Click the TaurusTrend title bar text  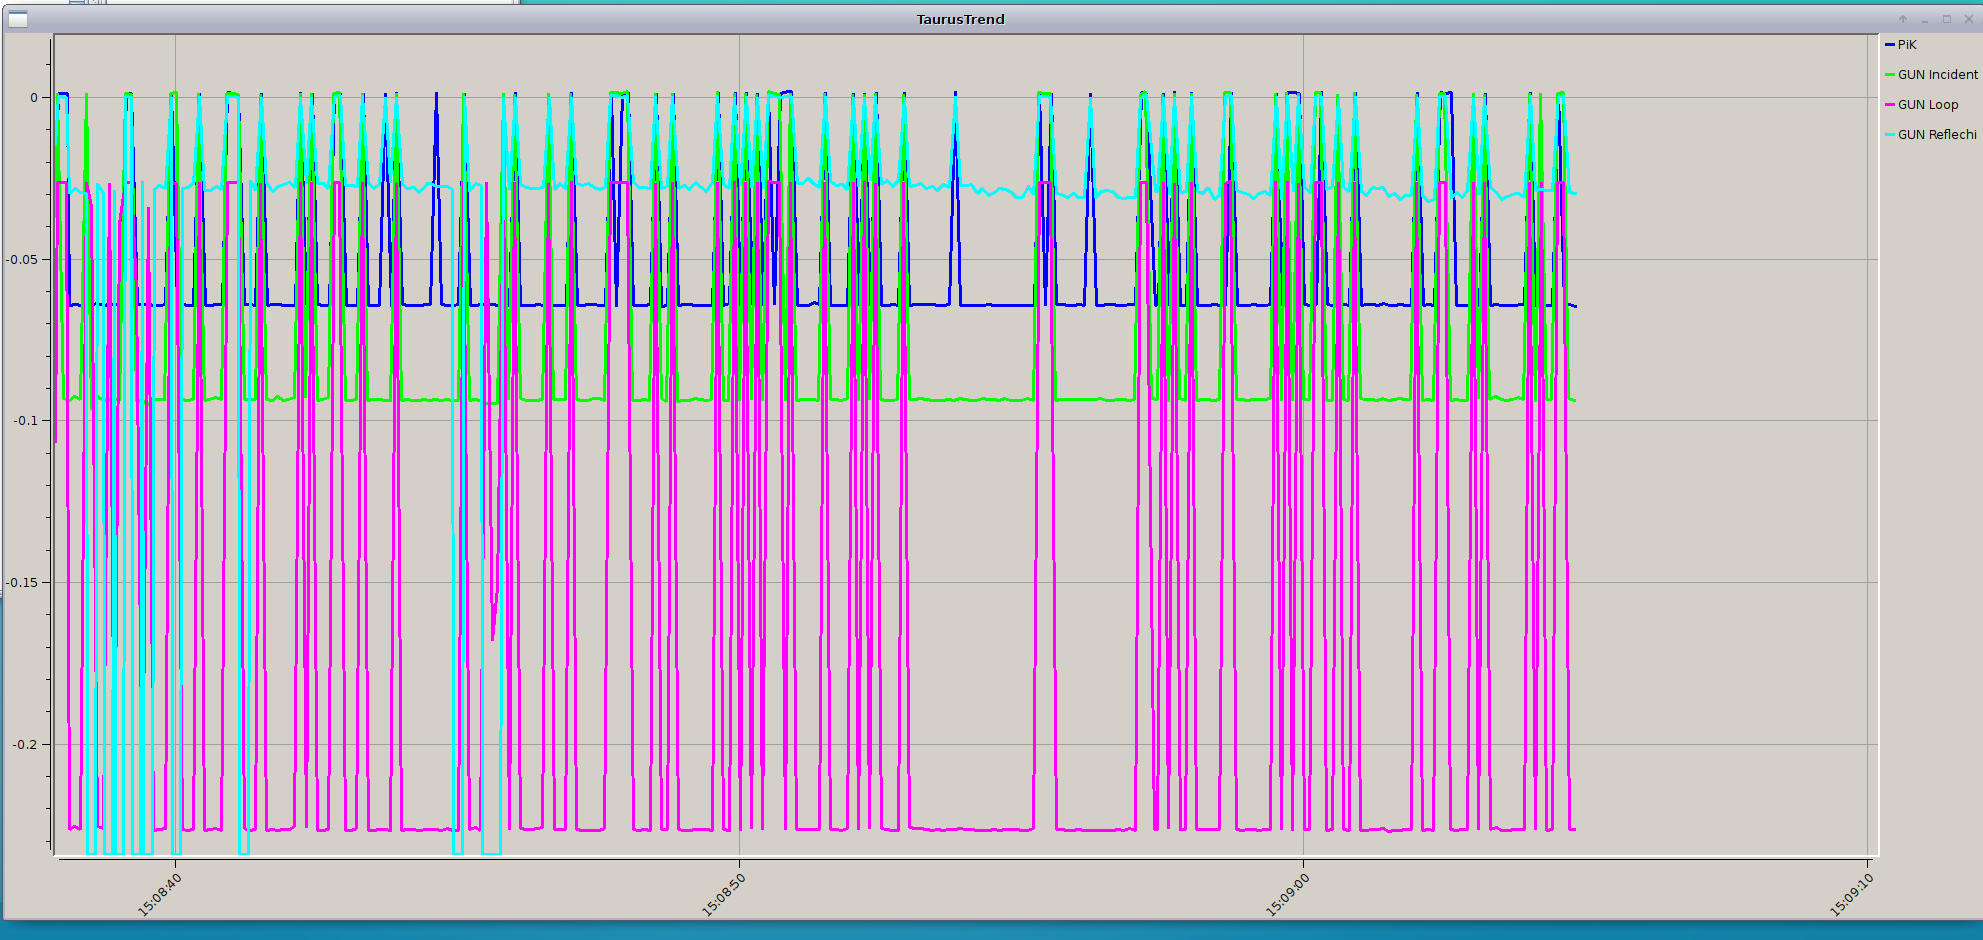(x=960, y=19)
